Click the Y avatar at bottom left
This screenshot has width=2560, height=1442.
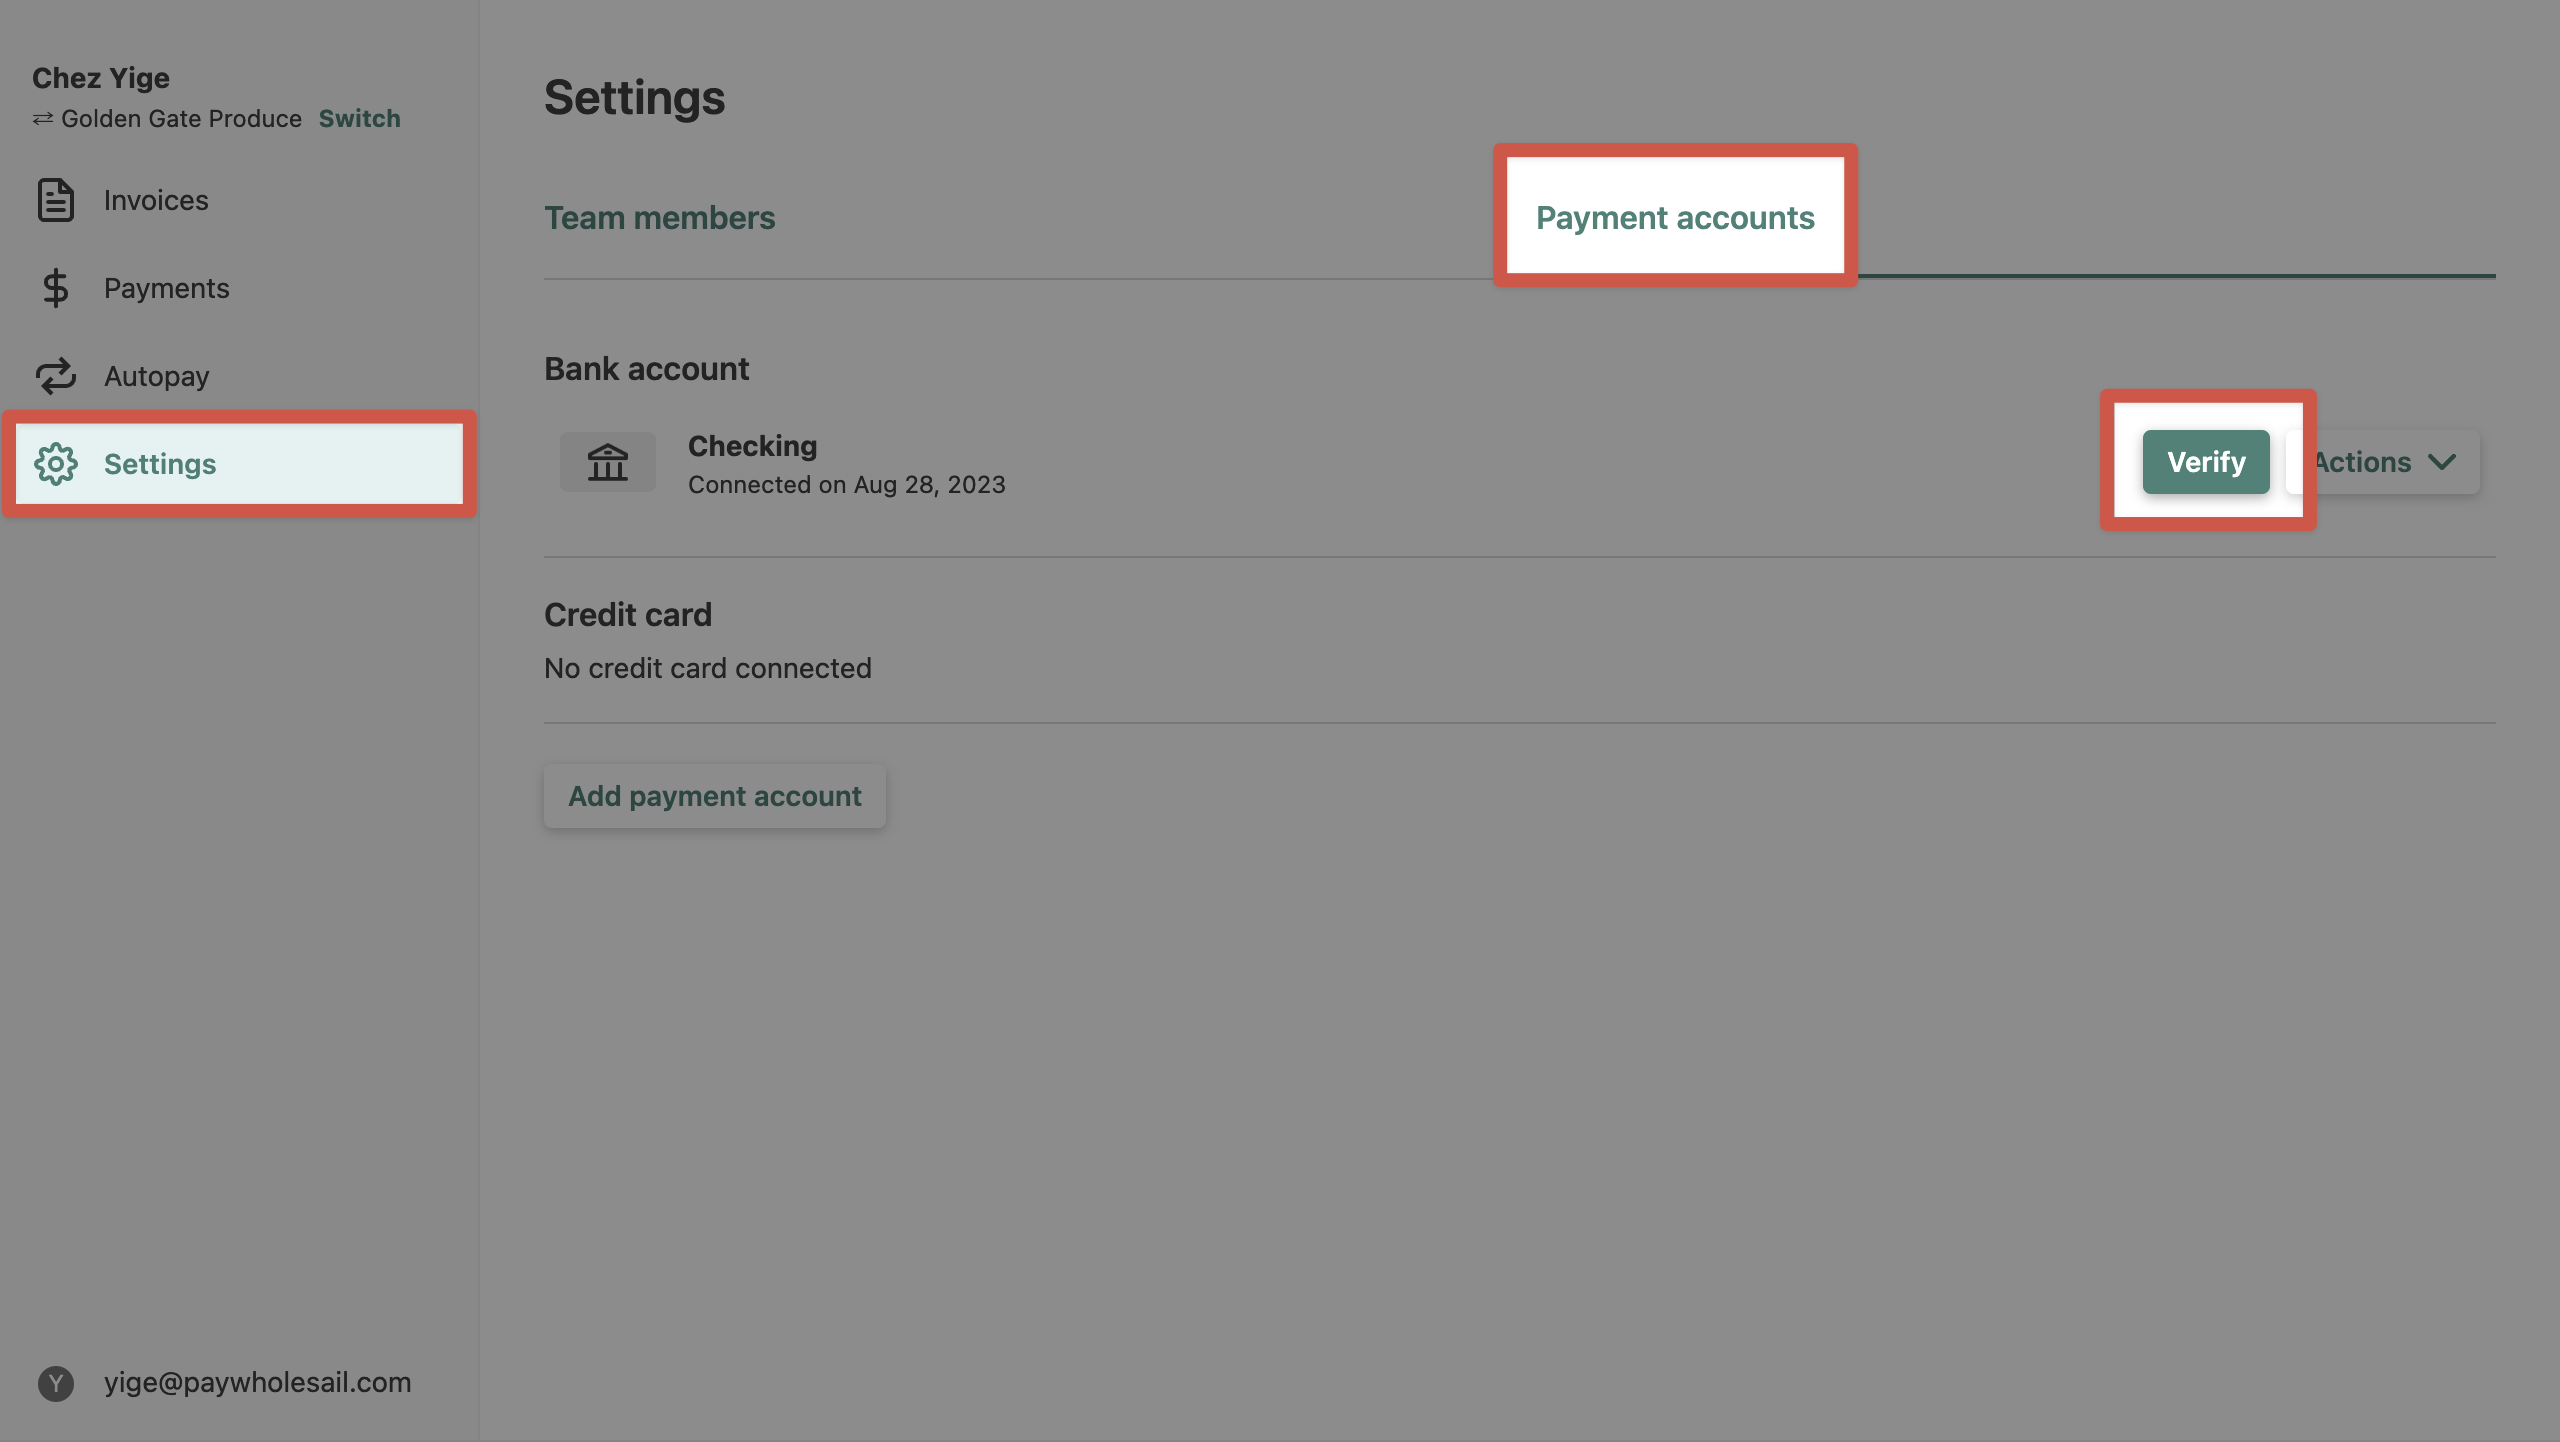(x=55, y=1383)
